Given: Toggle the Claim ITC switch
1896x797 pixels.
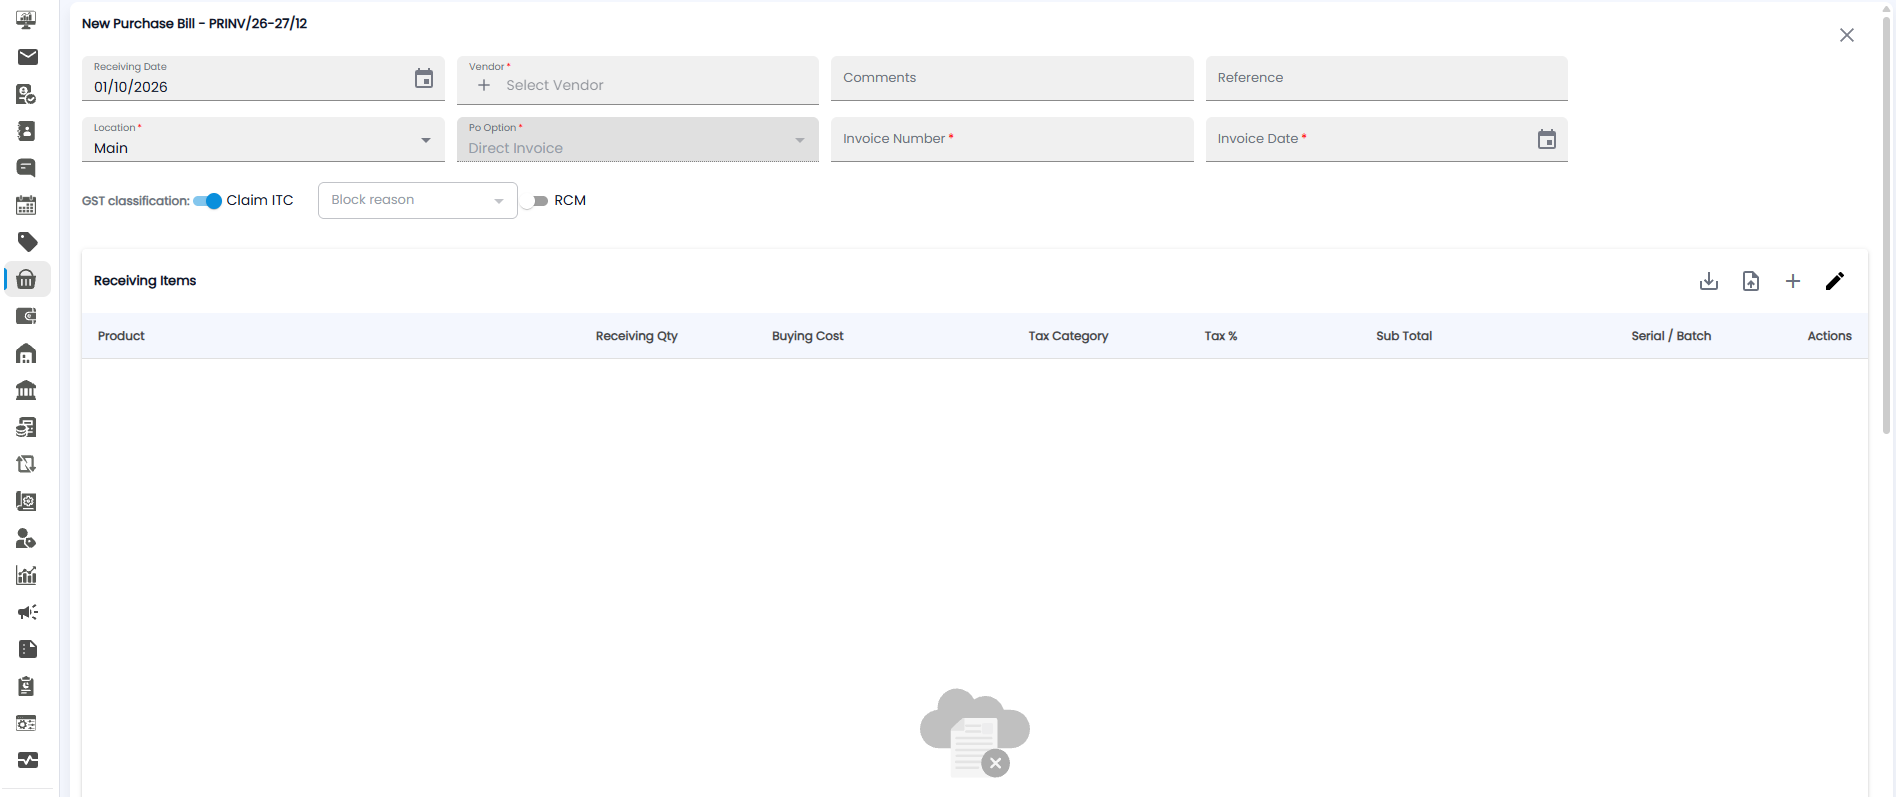Looking at the screenshot, I should pyautogui.click(x=207, y=201).
